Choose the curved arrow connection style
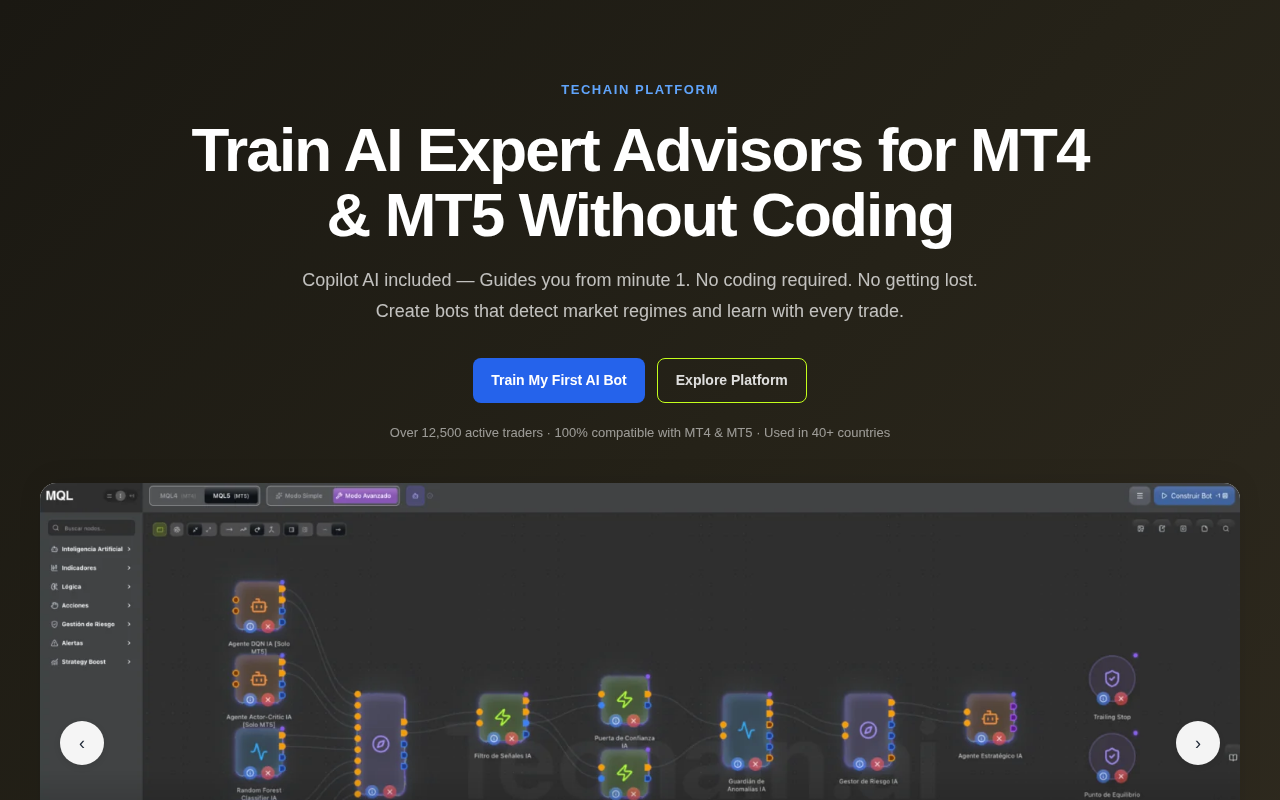 pos(257,530)
